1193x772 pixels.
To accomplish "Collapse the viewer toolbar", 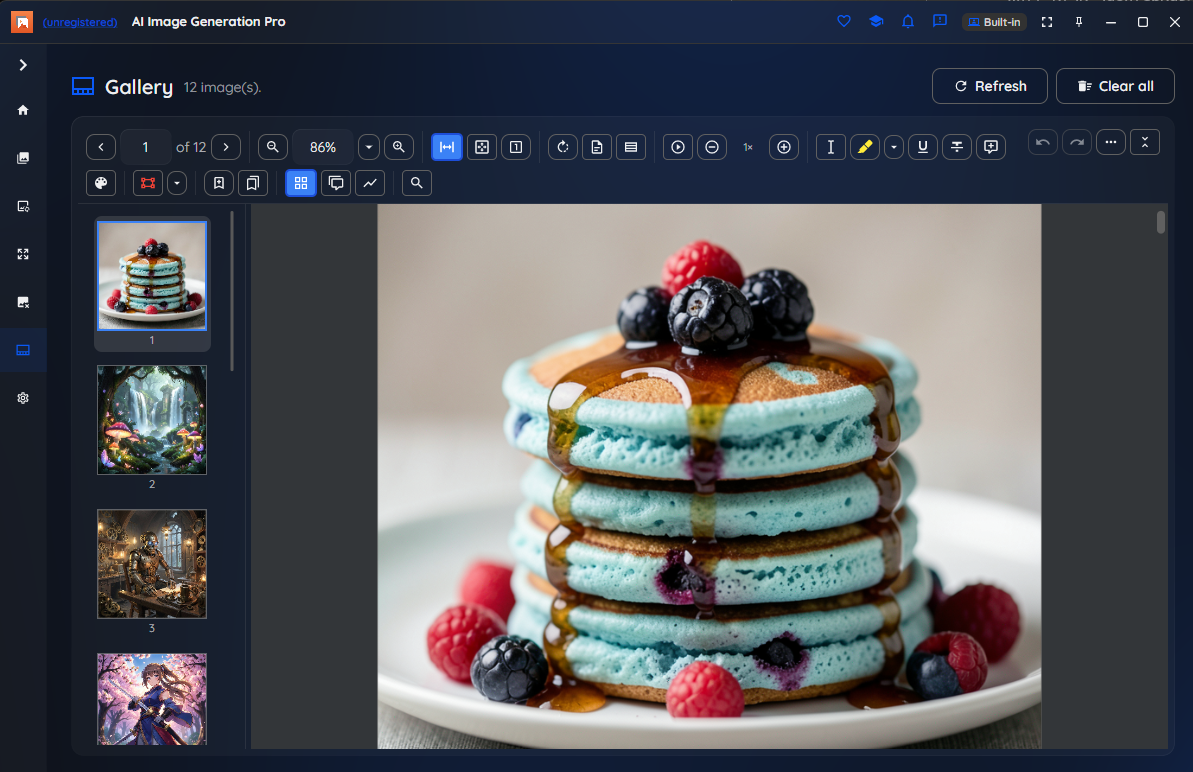I will coord(1145,142).
